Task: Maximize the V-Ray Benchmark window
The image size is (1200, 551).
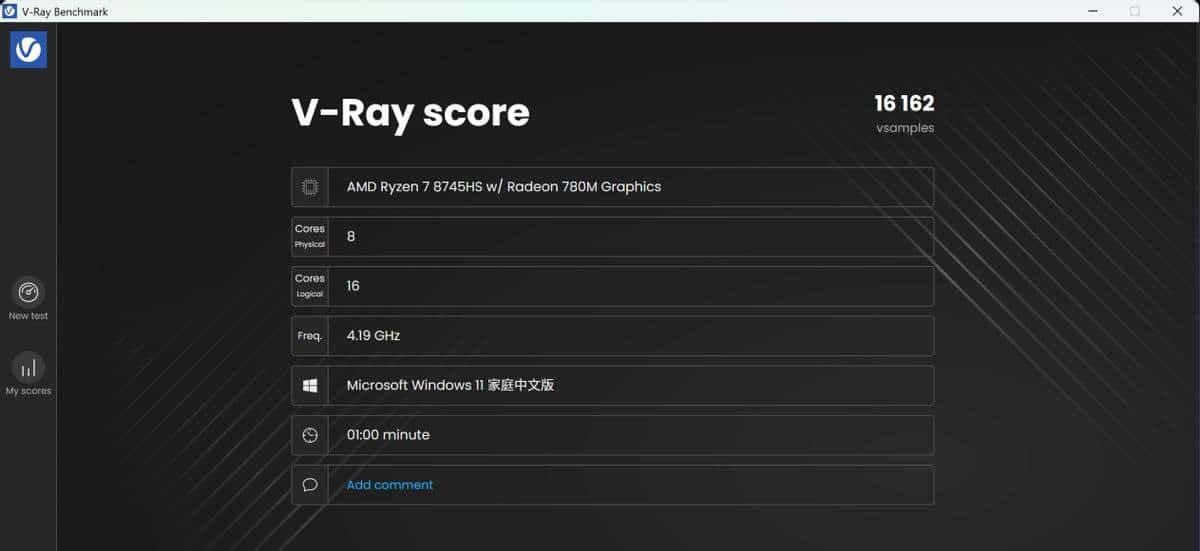Action: (1135, 11)
